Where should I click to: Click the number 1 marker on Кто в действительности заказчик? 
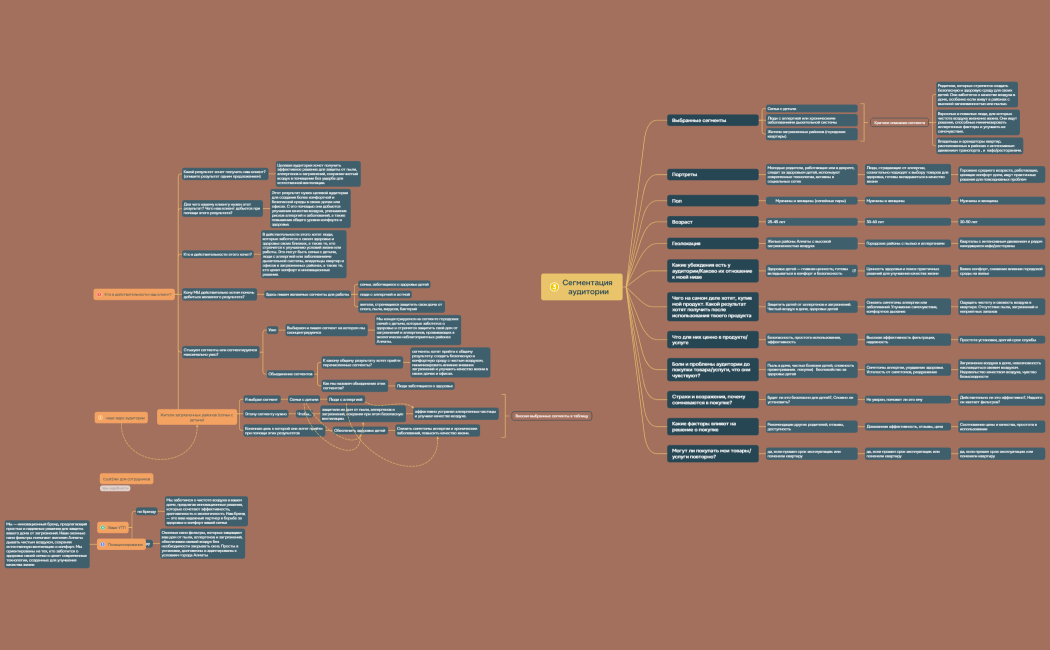point(98,294)
